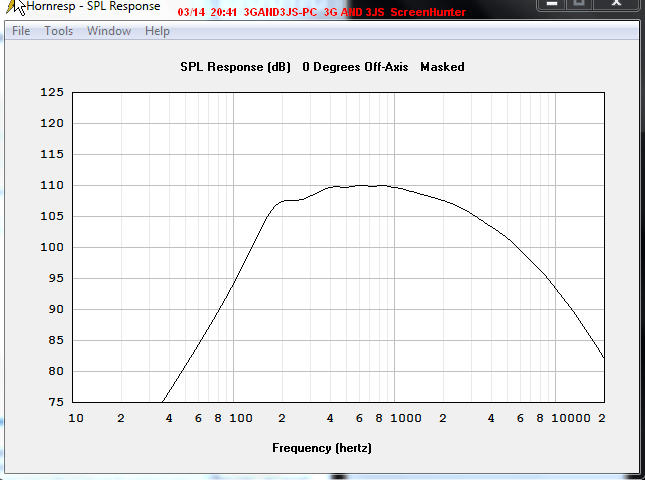Viewport: 645px width, 480px height.
Task: Close the Hornresp SPL Response window
Action: coord(616,4)
